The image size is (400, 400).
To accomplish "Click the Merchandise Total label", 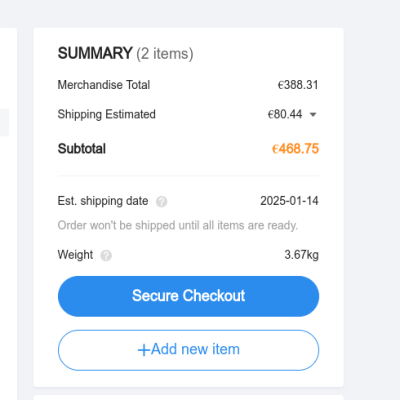I will (104, 85).
